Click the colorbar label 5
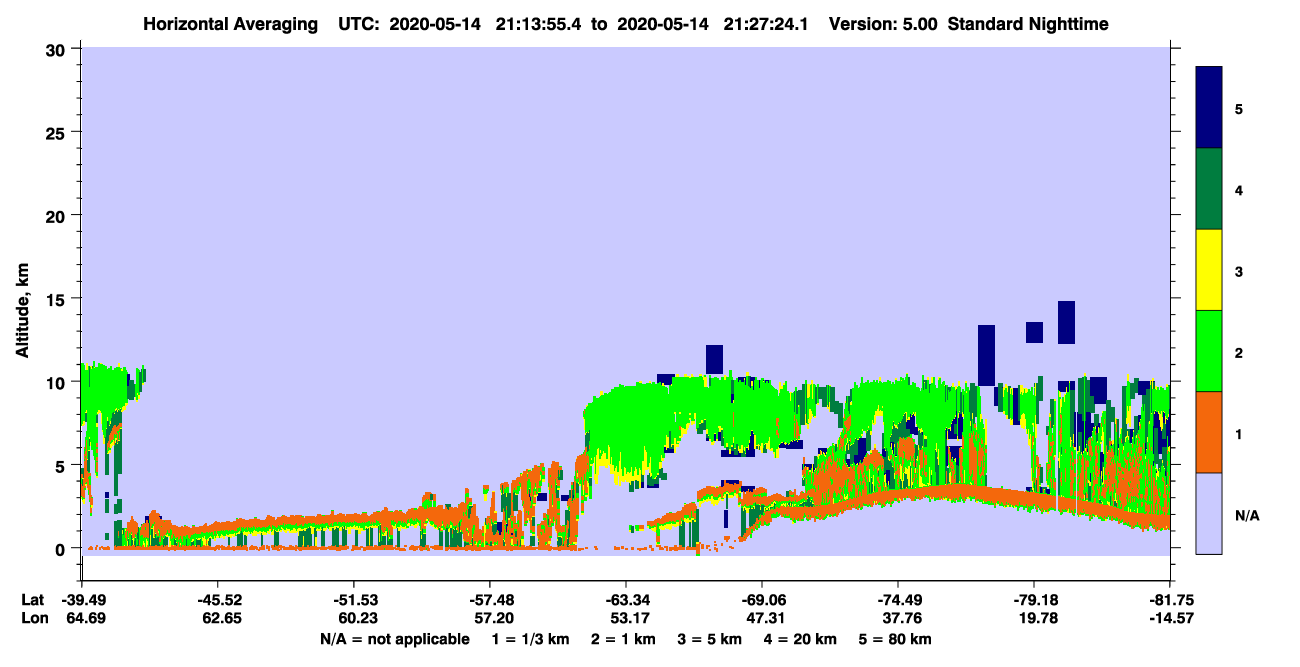Screen dimensions: 1300x667 click(1239, 108)
